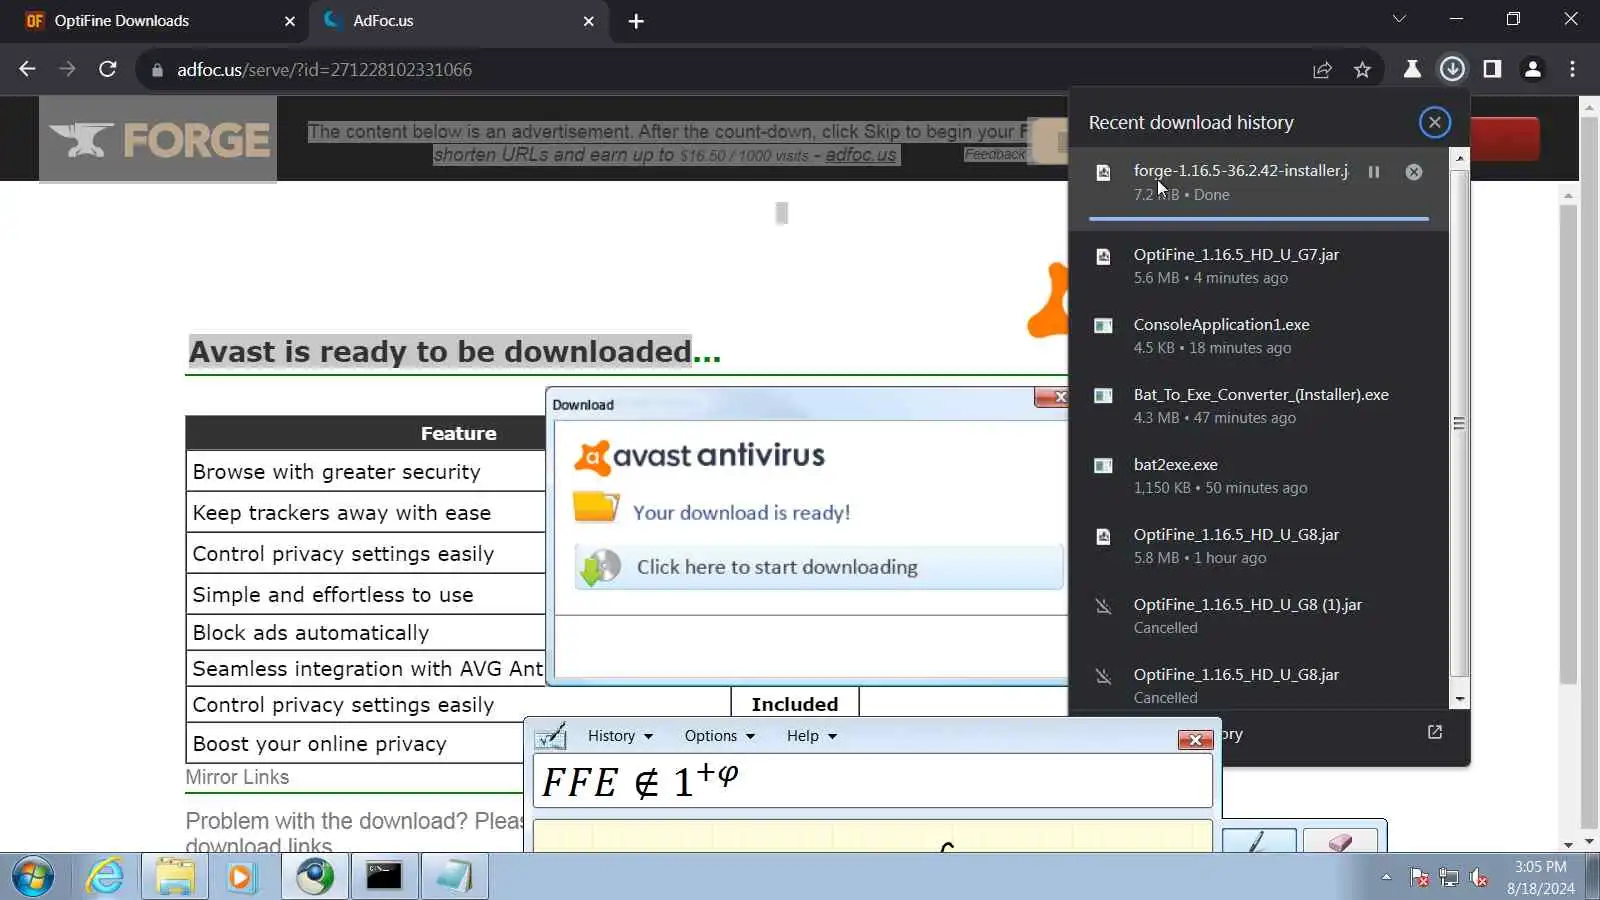1600x900 pixels.
Task: Select the Write pen tool in Math Input Panel
Action: tap(1259, 841)
